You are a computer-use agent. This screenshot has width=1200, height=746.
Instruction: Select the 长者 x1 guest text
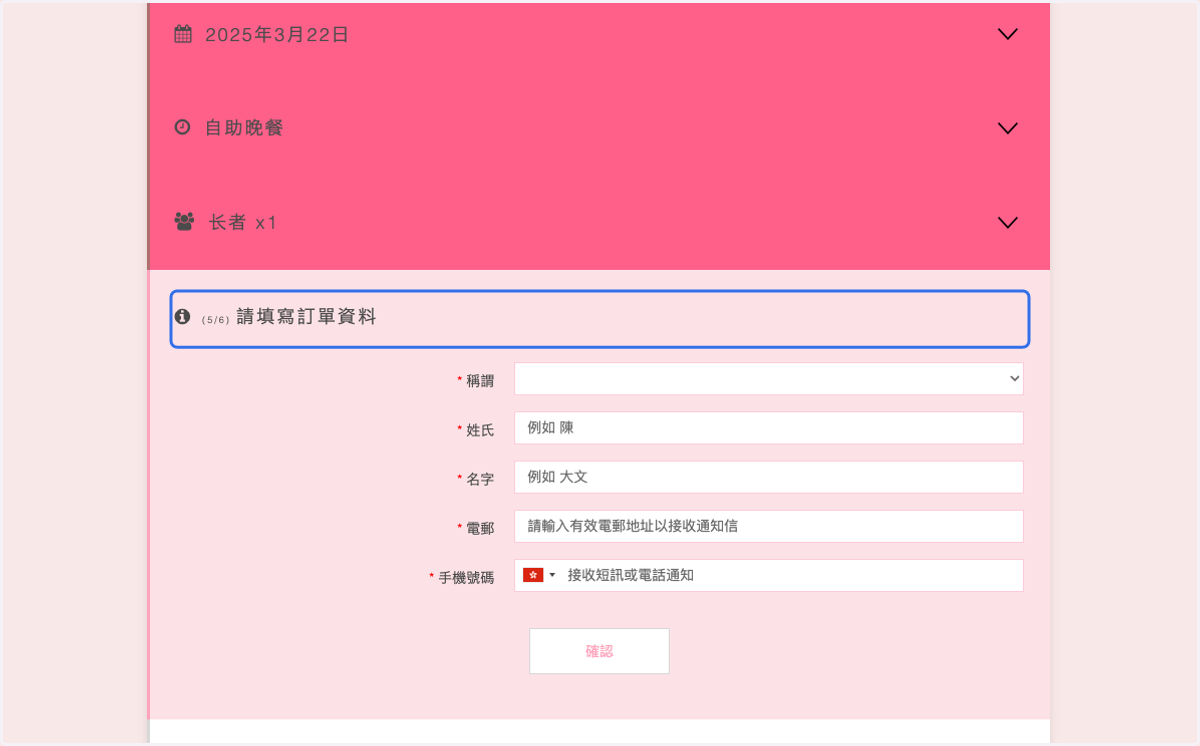coord(243,222)
